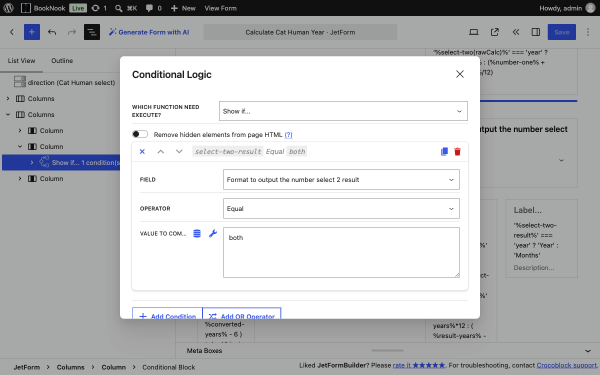The width and height of the screenshot is (600, 375).
Task: Collapse the condition with the X icon
Action: (x=142, y=152)
